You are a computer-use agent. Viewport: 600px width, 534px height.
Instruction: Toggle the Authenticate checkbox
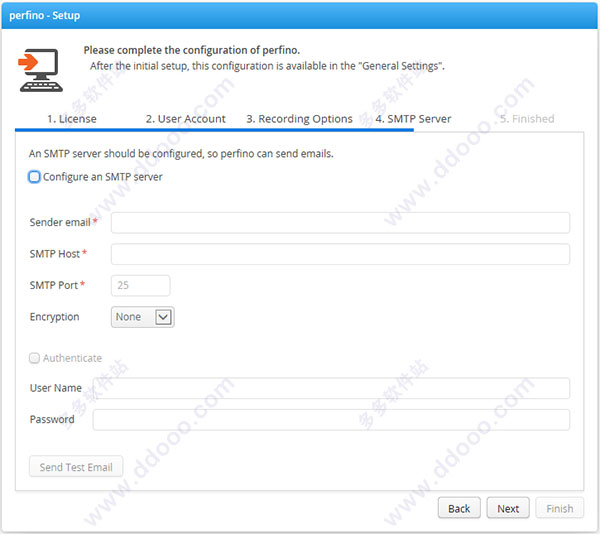(34, 358)
